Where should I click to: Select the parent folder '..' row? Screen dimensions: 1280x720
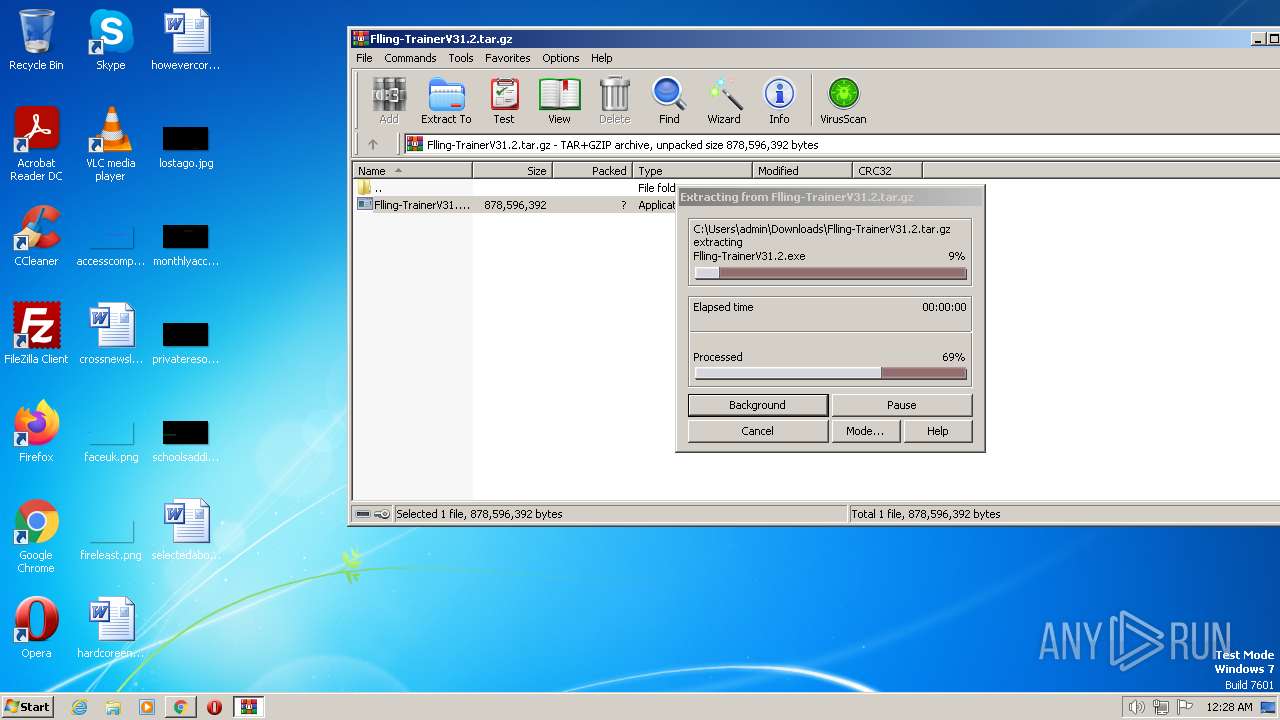[515, 188]
